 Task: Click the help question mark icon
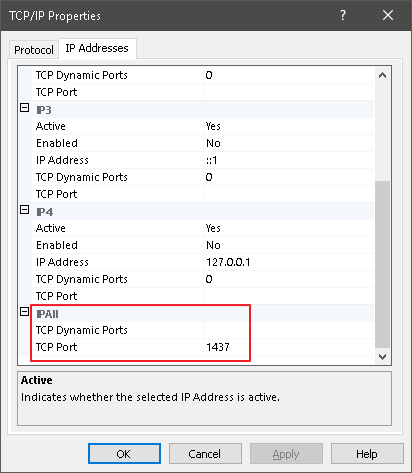tap(343, 15)
